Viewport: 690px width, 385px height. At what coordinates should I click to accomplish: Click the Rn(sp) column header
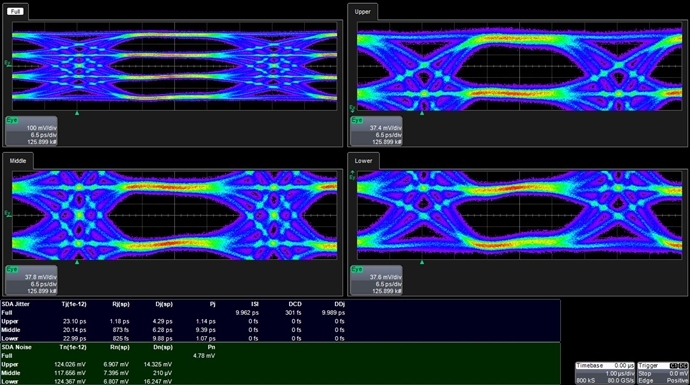point(120,347)
